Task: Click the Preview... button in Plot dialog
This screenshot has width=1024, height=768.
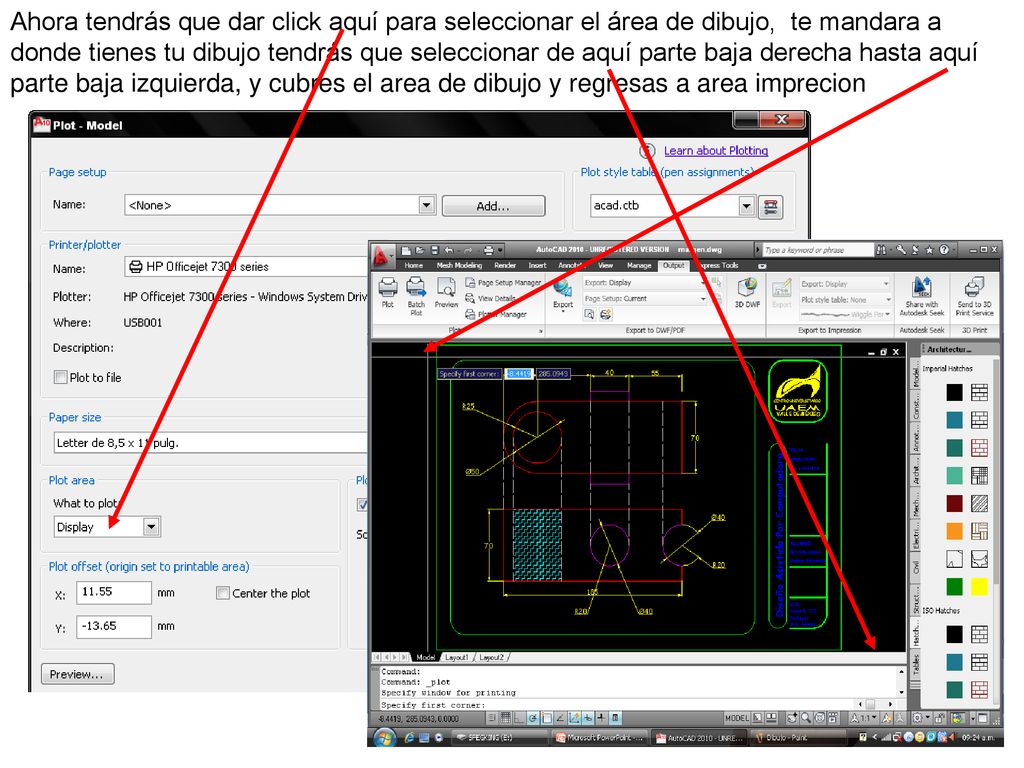Action: [x=77, y=674]
